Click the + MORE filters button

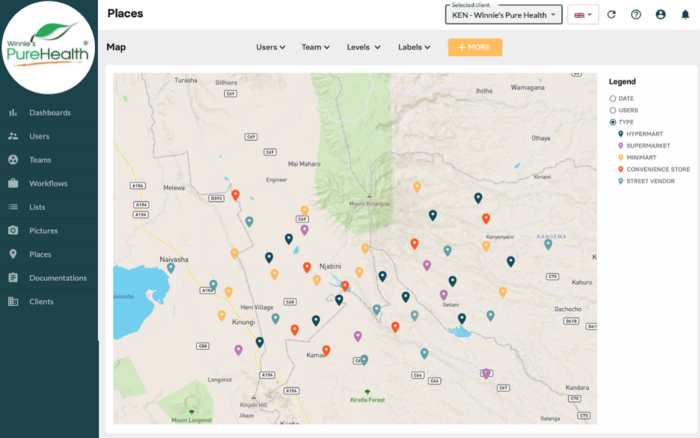coord(475,47)
